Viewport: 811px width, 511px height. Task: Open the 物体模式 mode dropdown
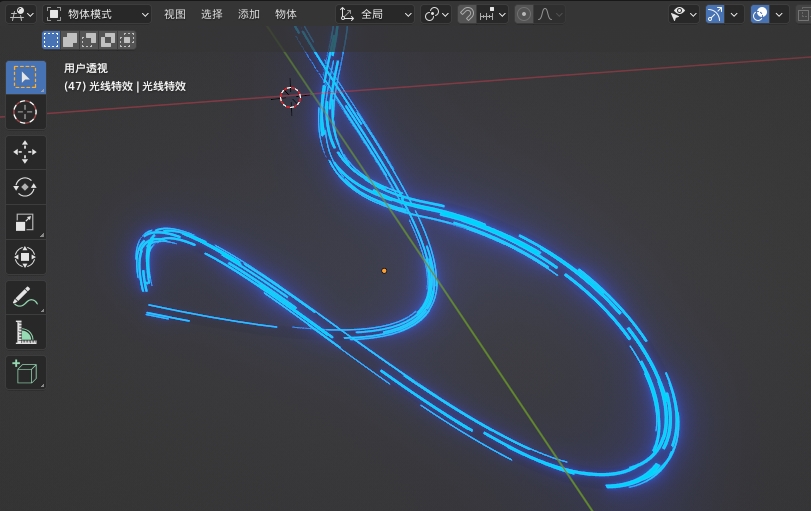point(97,14)
